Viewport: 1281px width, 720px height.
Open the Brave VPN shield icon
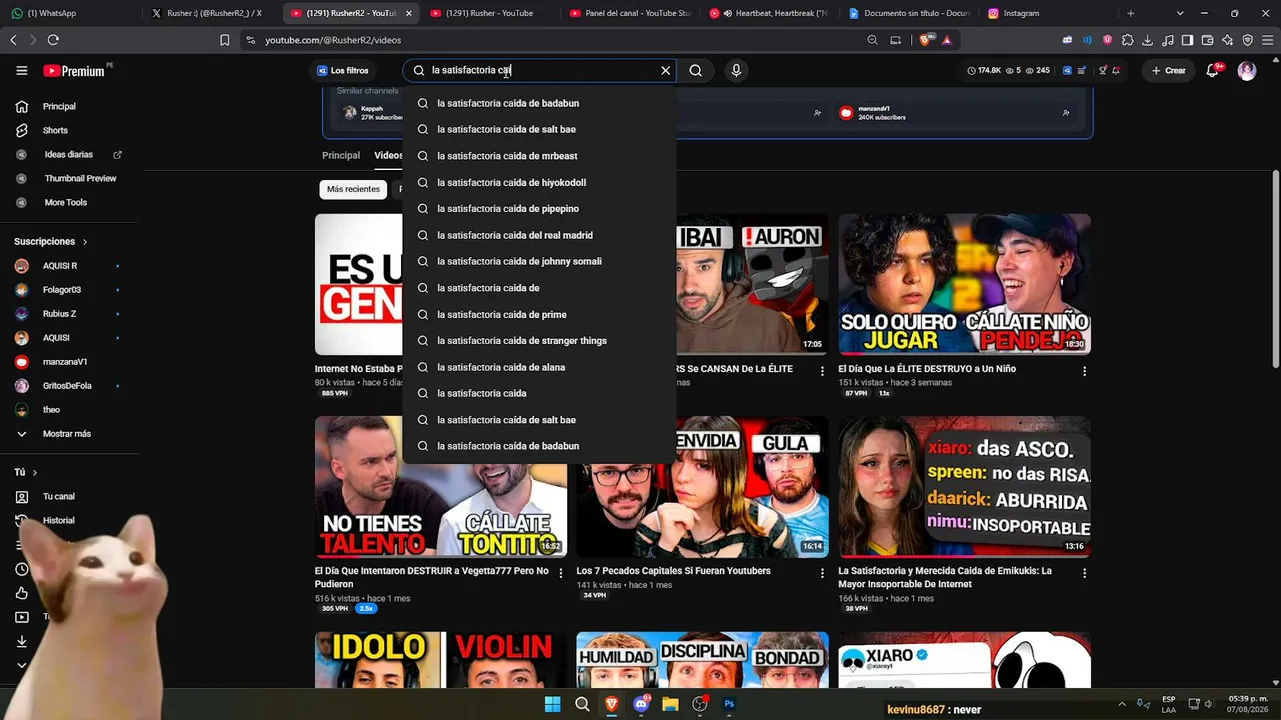click(x=1247, y=40)
